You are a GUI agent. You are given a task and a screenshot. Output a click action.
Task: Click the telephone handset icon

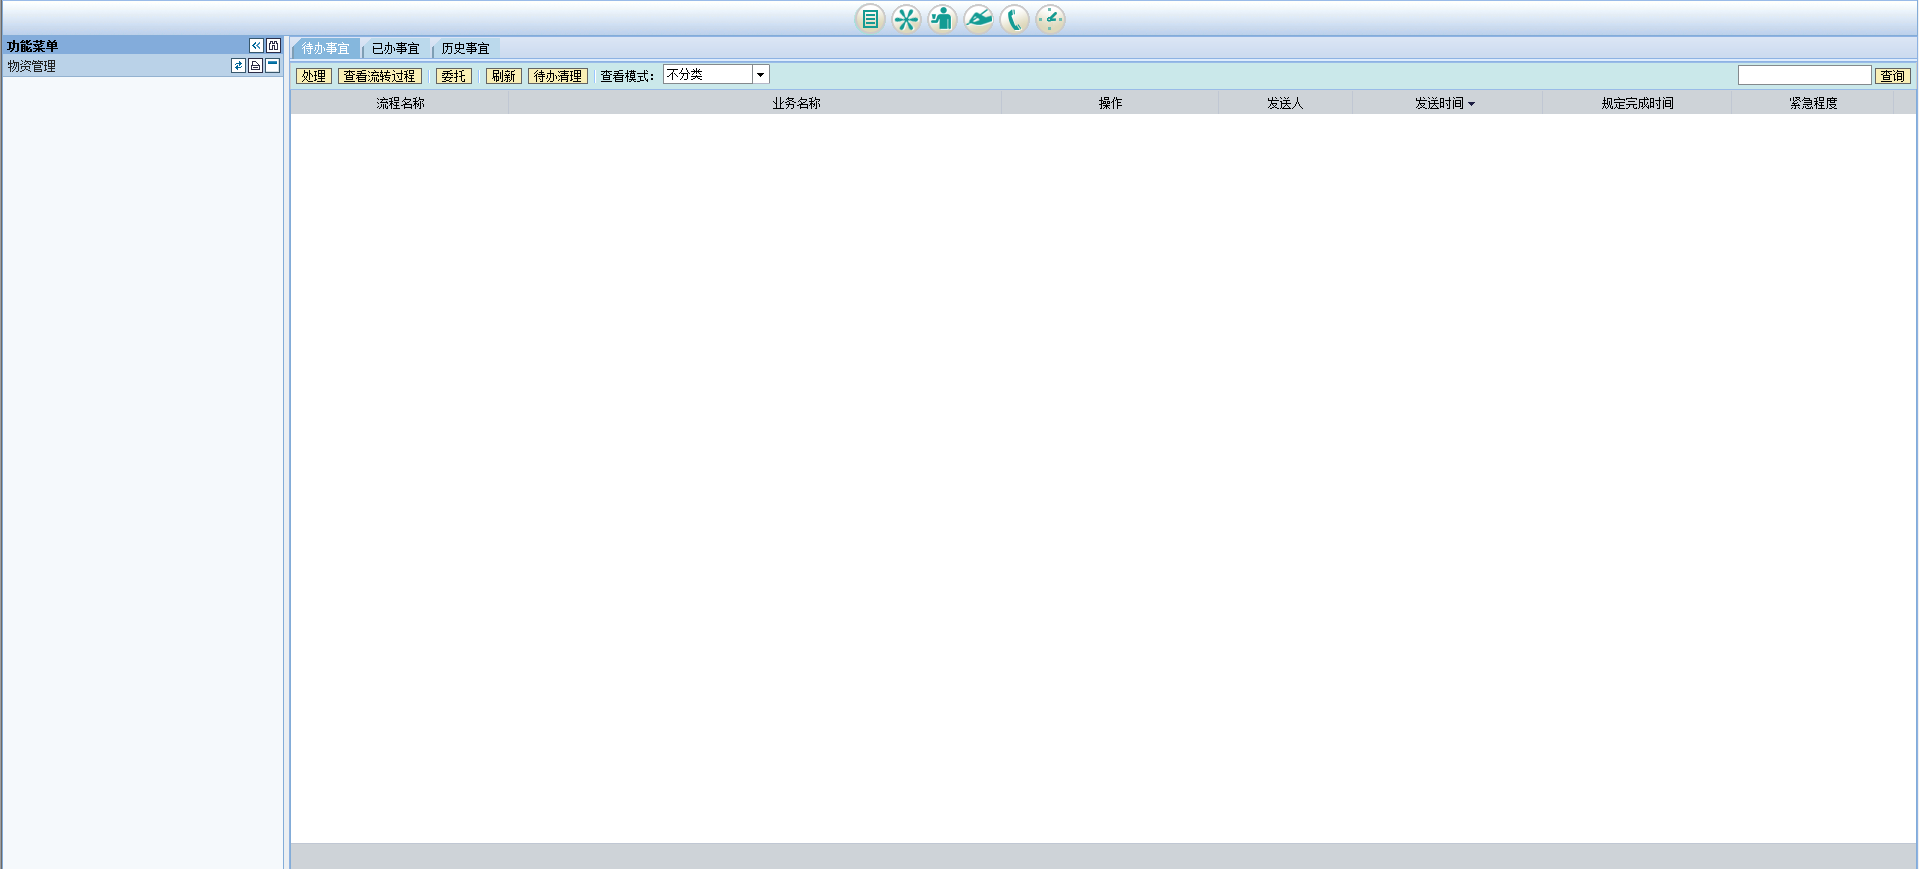(x=1014, y=19)
